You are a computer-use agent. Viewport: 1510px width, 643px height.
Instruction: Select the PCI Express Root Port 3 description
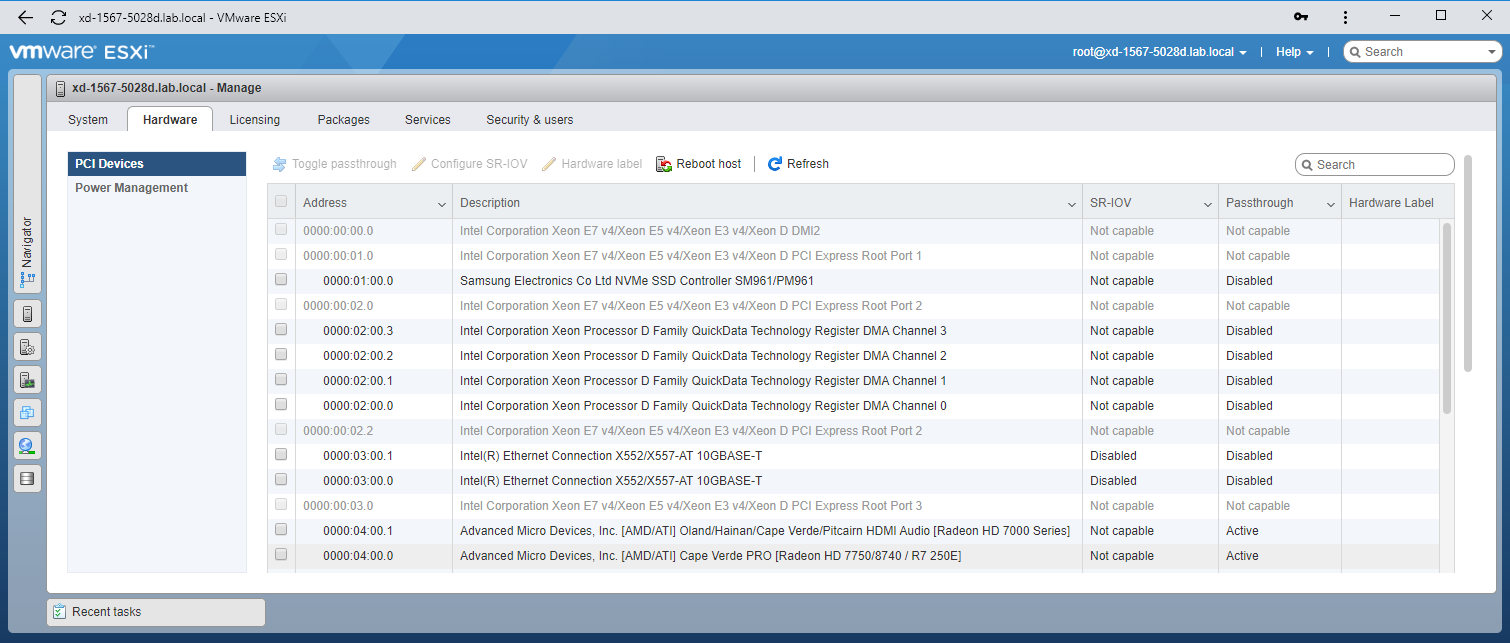click(691, 506)
